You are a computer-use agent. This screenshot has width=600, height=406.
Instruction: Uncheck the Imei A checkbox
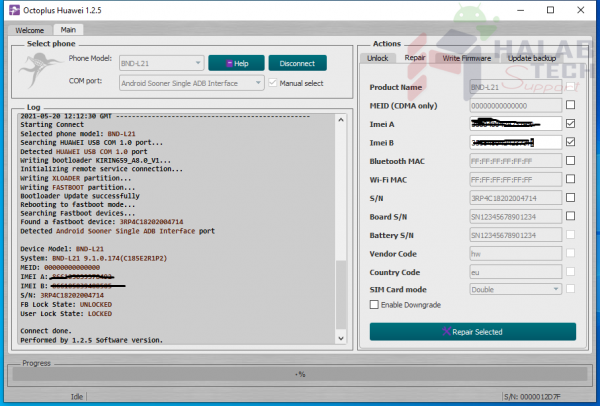570,123
